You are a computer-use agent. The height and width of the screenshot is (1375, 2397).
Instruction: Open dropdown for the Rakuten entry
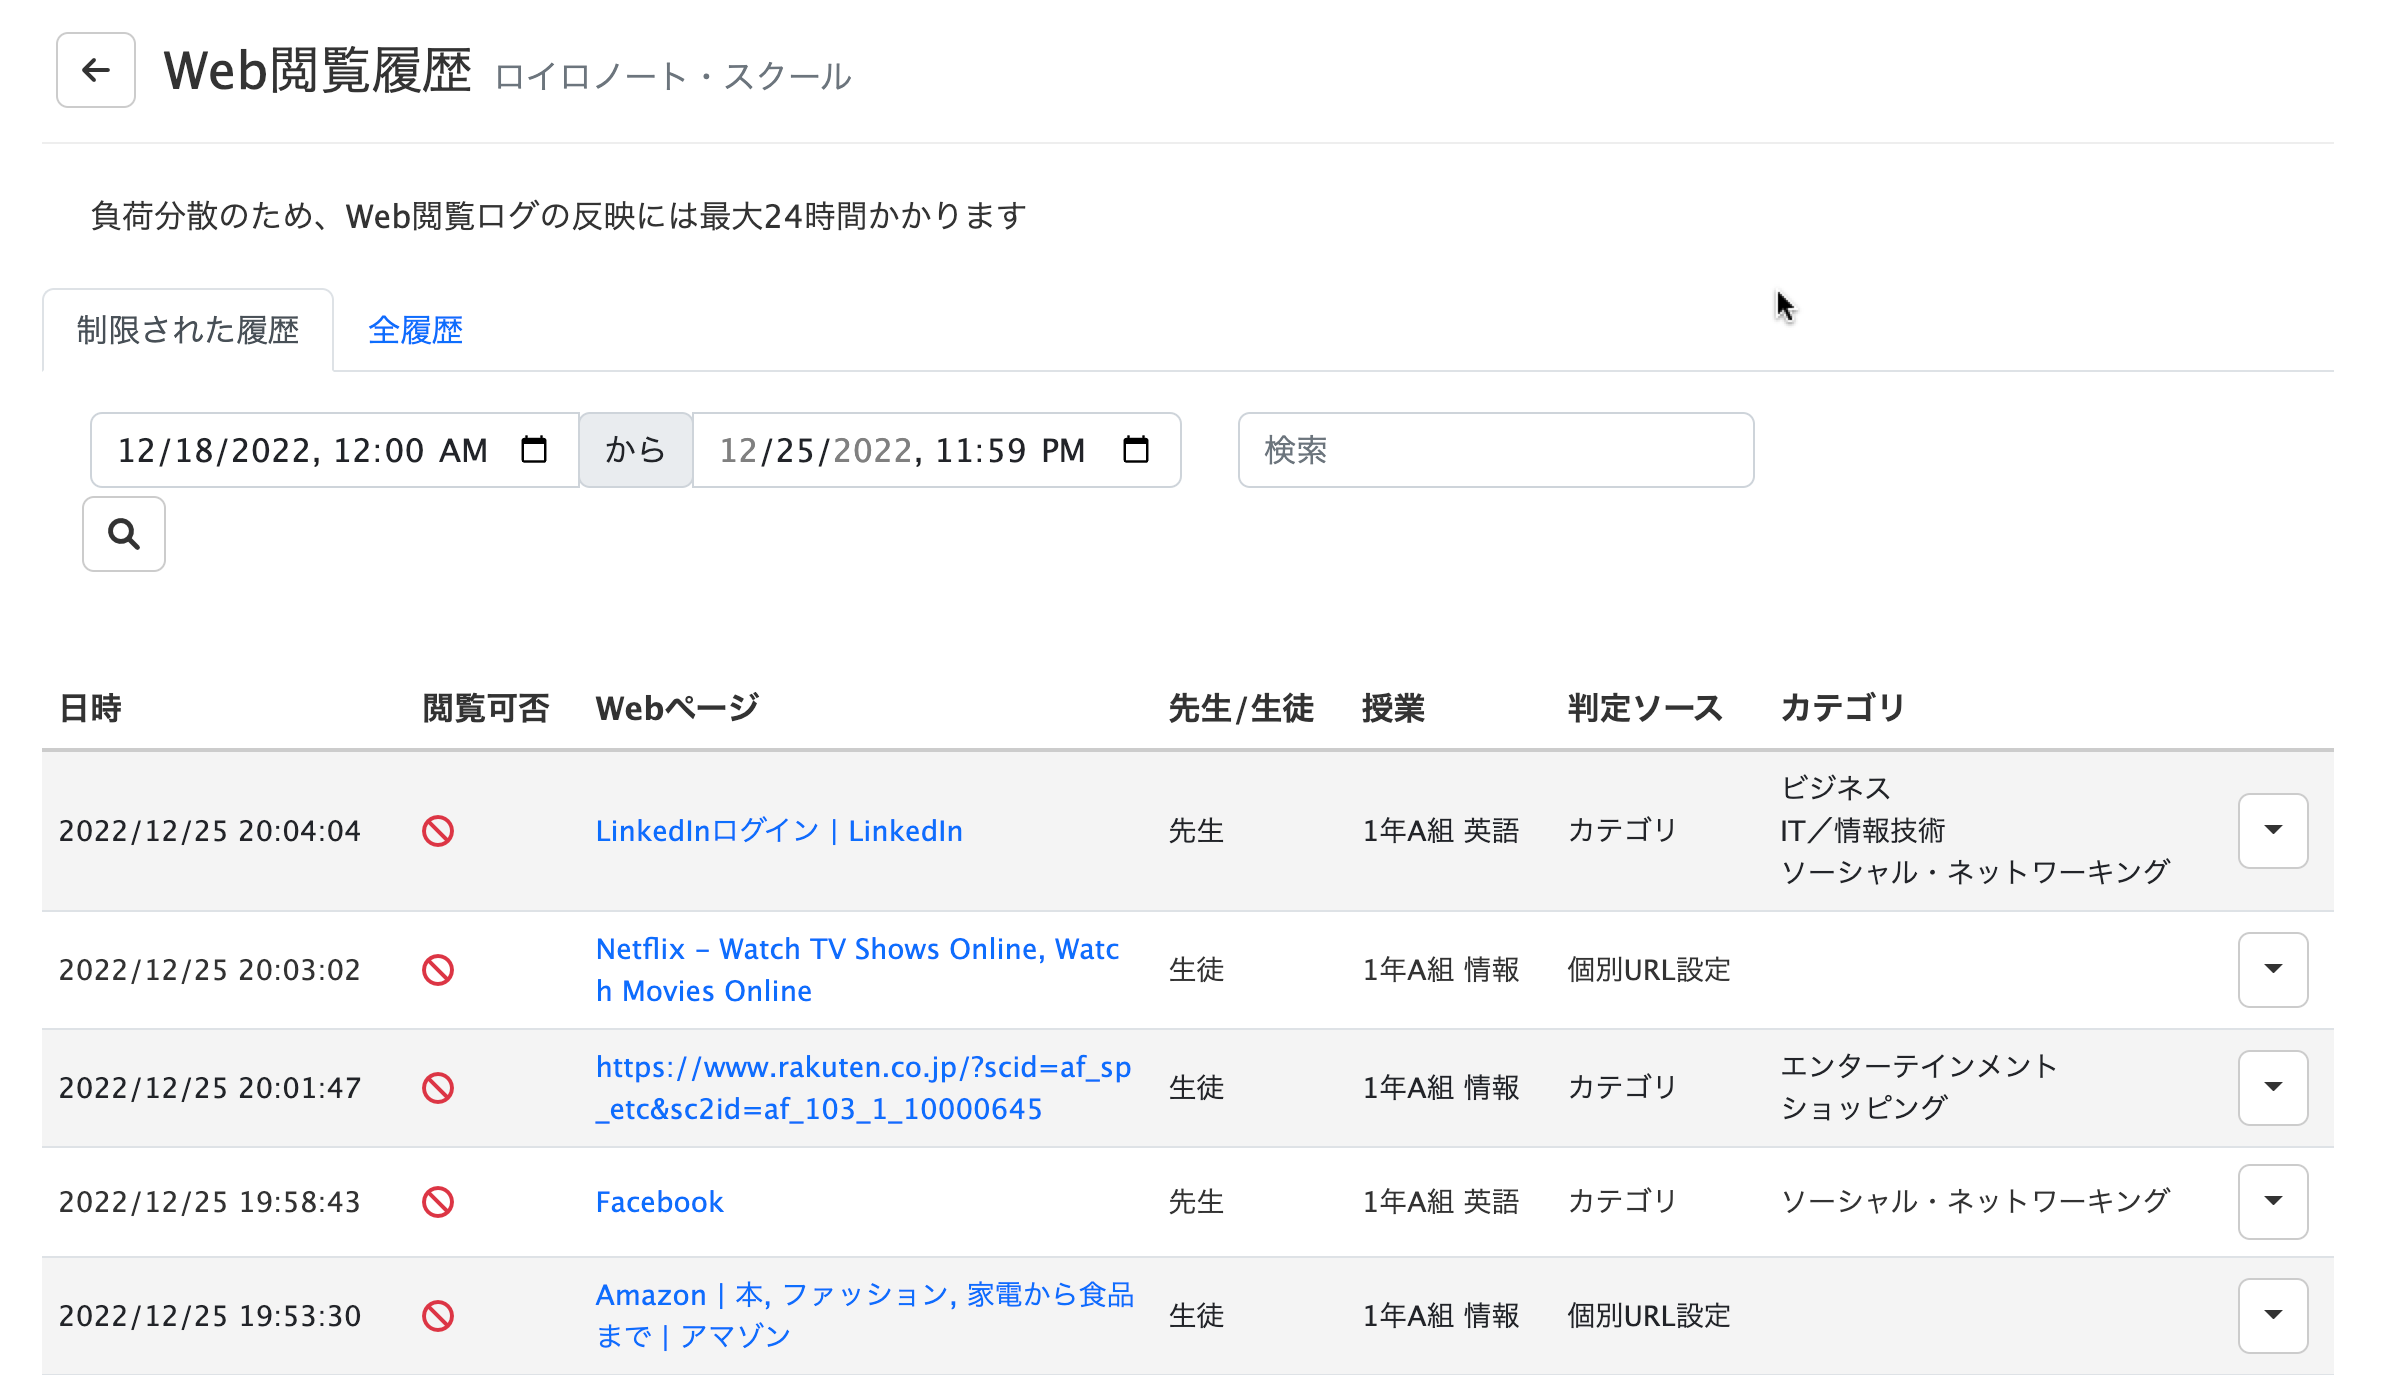coord(2272,1088)
